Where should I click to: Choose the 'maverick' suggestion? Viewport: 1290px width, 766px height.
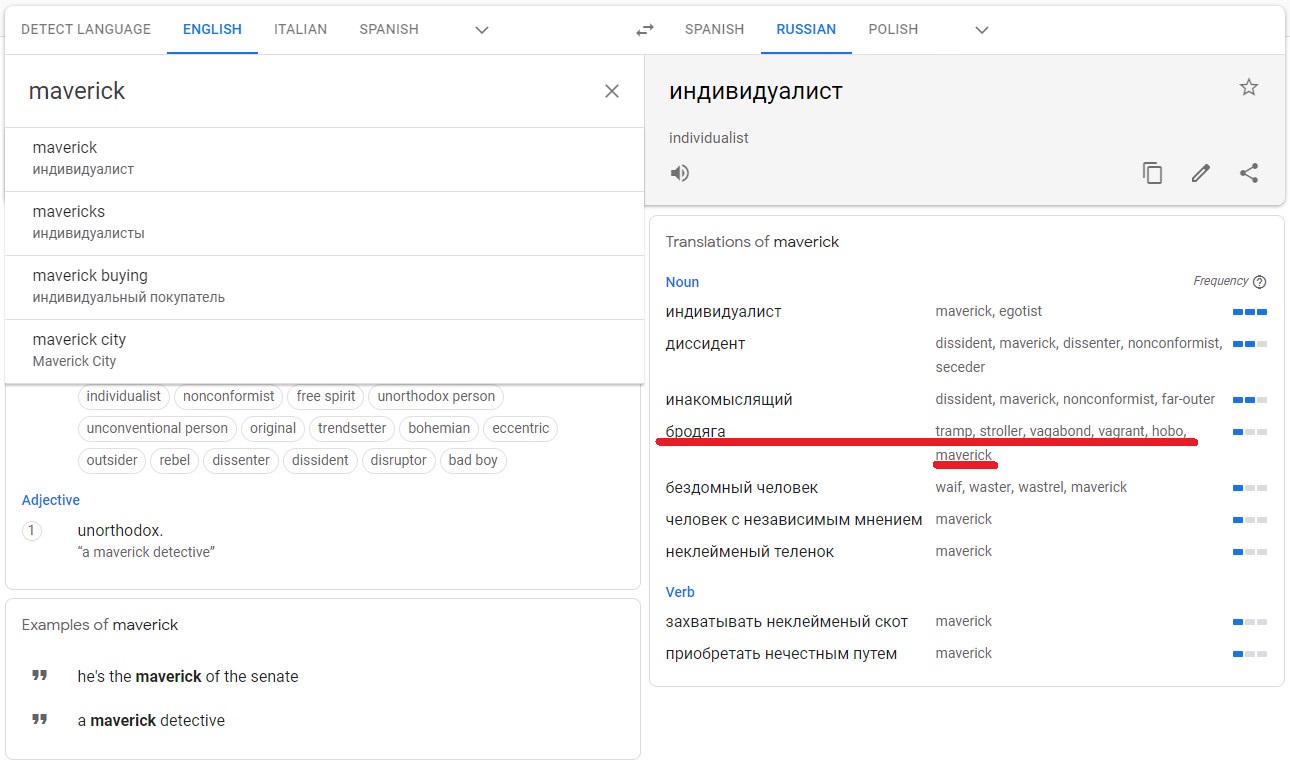(325, 159)
